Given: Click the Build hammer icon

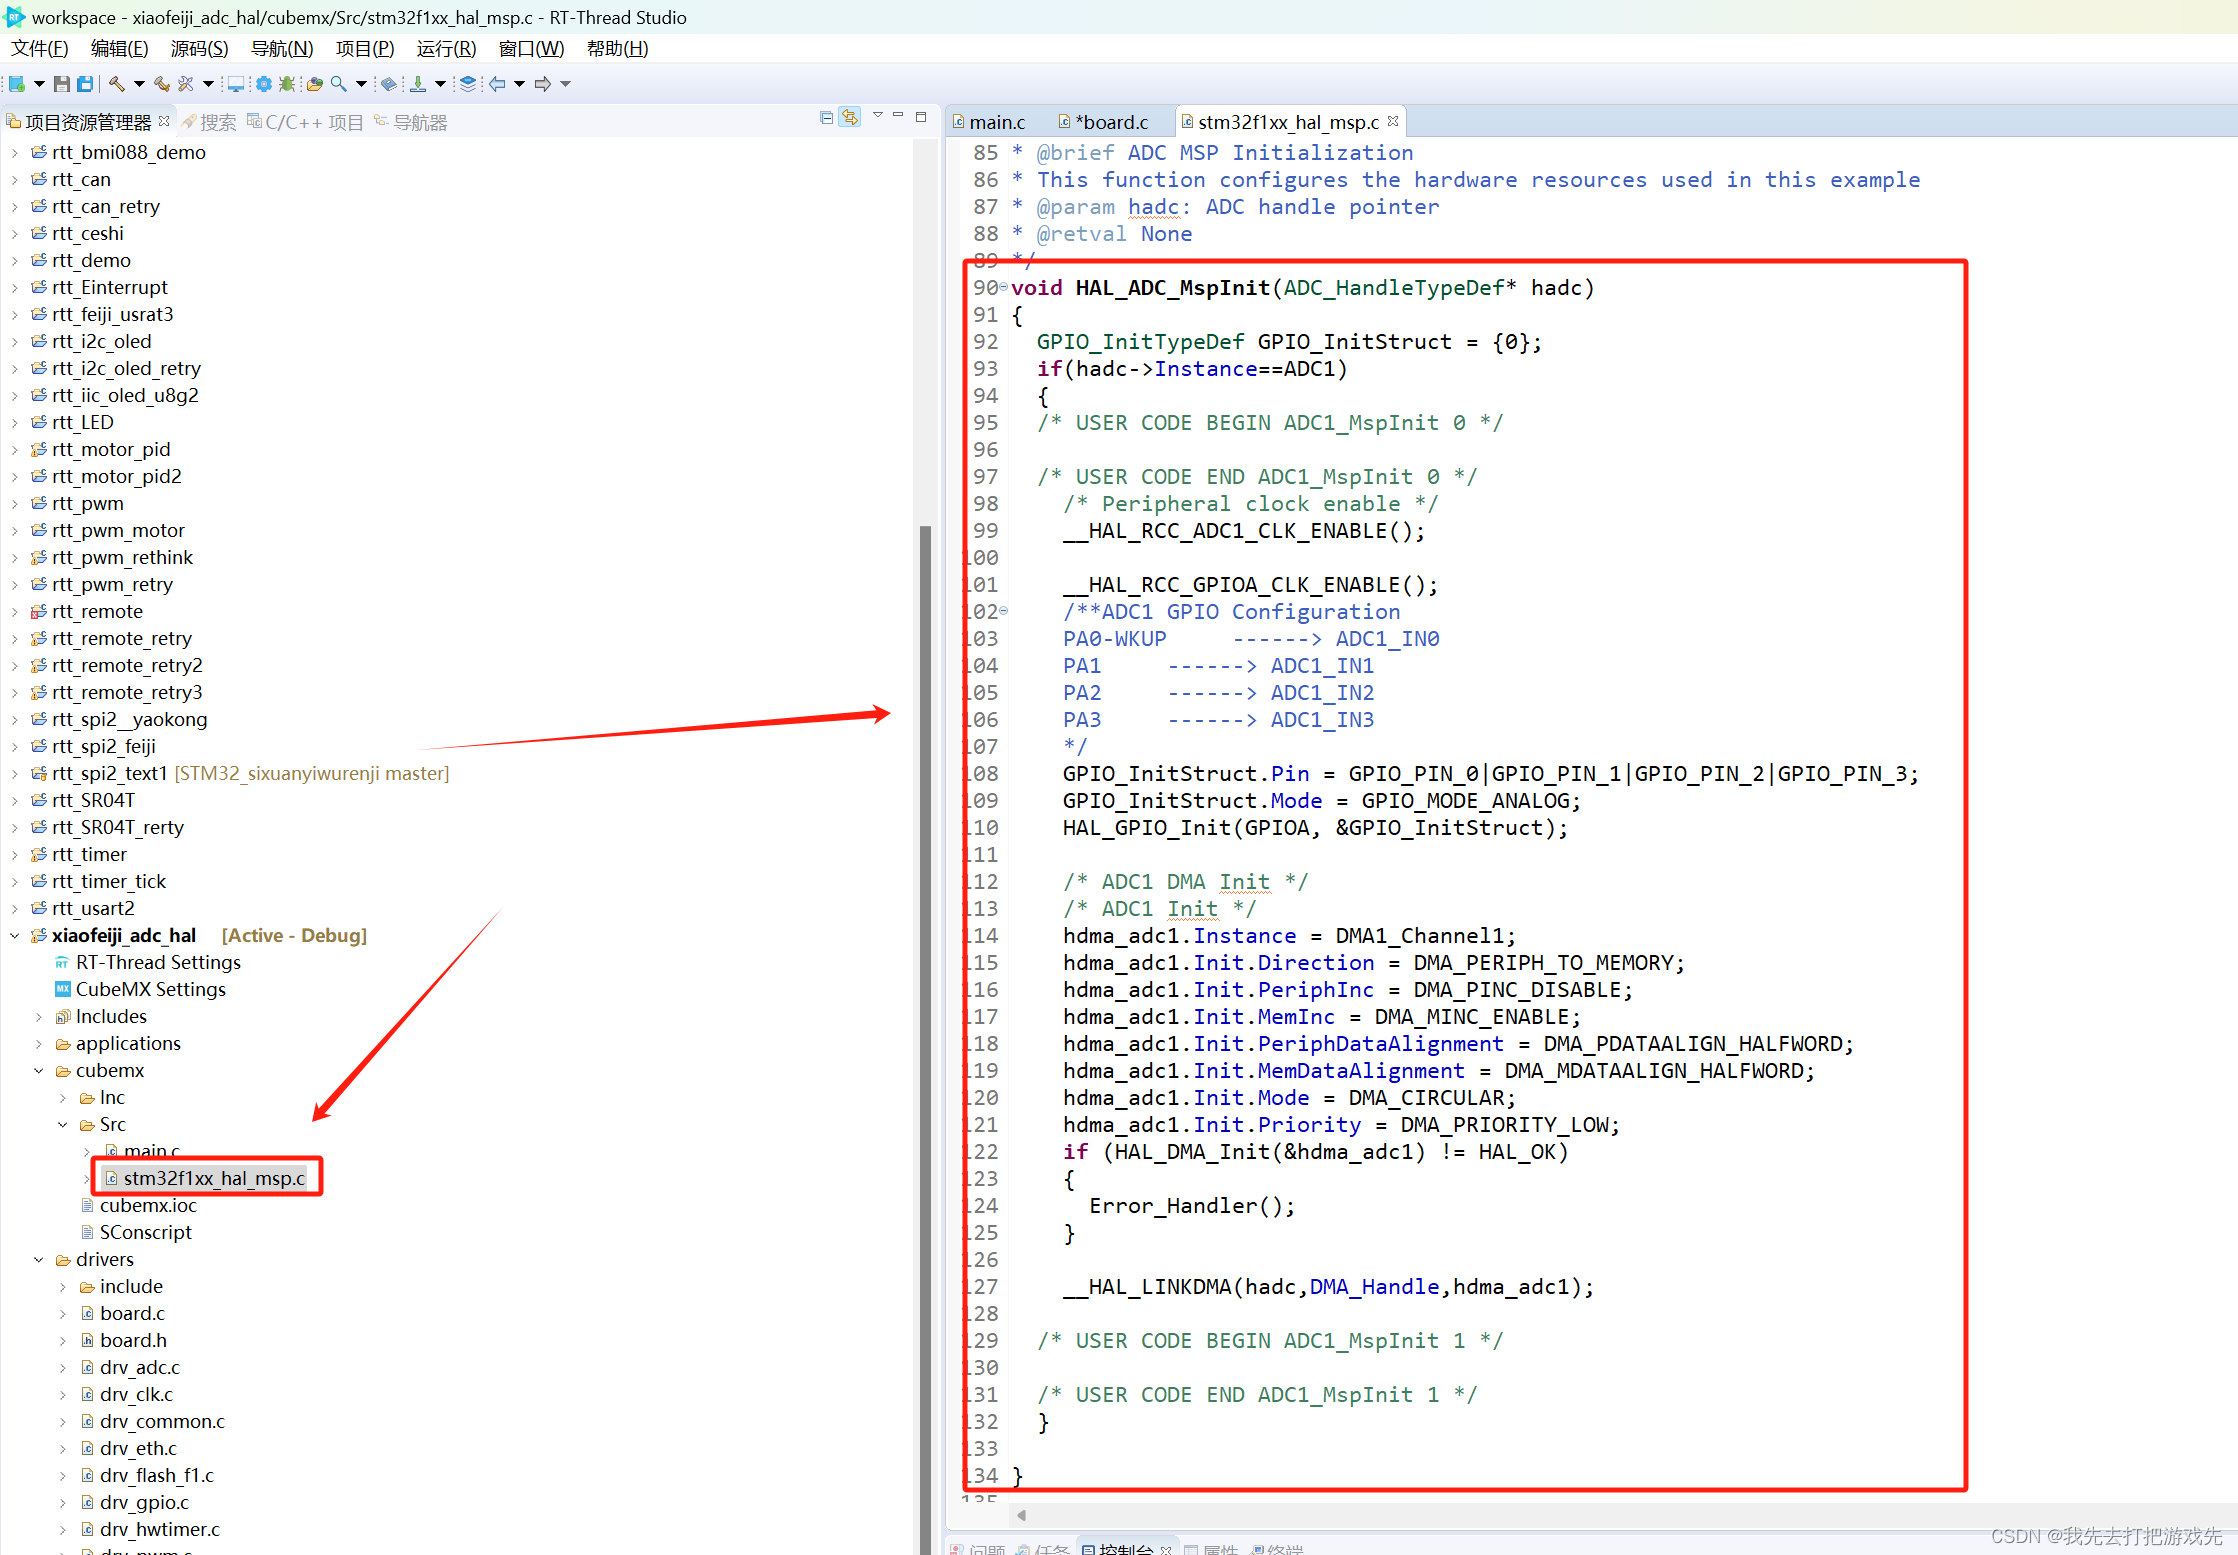Looking at the screenshot, I should tap(117, 84).
